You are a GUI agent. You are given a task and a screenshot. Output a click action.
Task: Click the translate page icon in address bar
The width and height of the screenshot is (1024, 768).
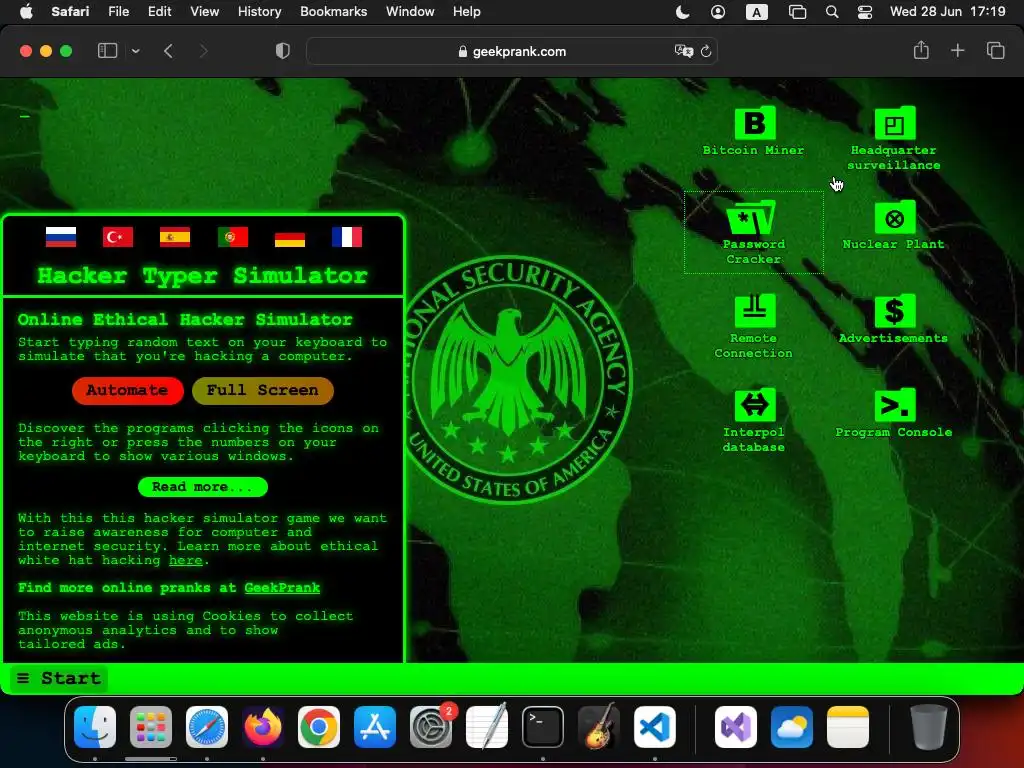click(x=684, y=51)
